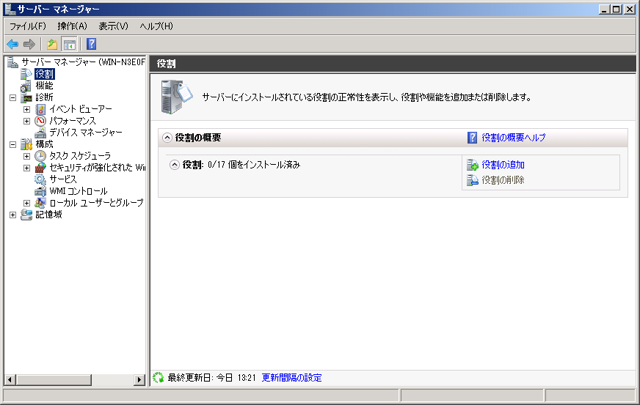Click the イベント ビューアー icon
The width and height of the screenshot is (640, 405).
[x=40, y=109]
